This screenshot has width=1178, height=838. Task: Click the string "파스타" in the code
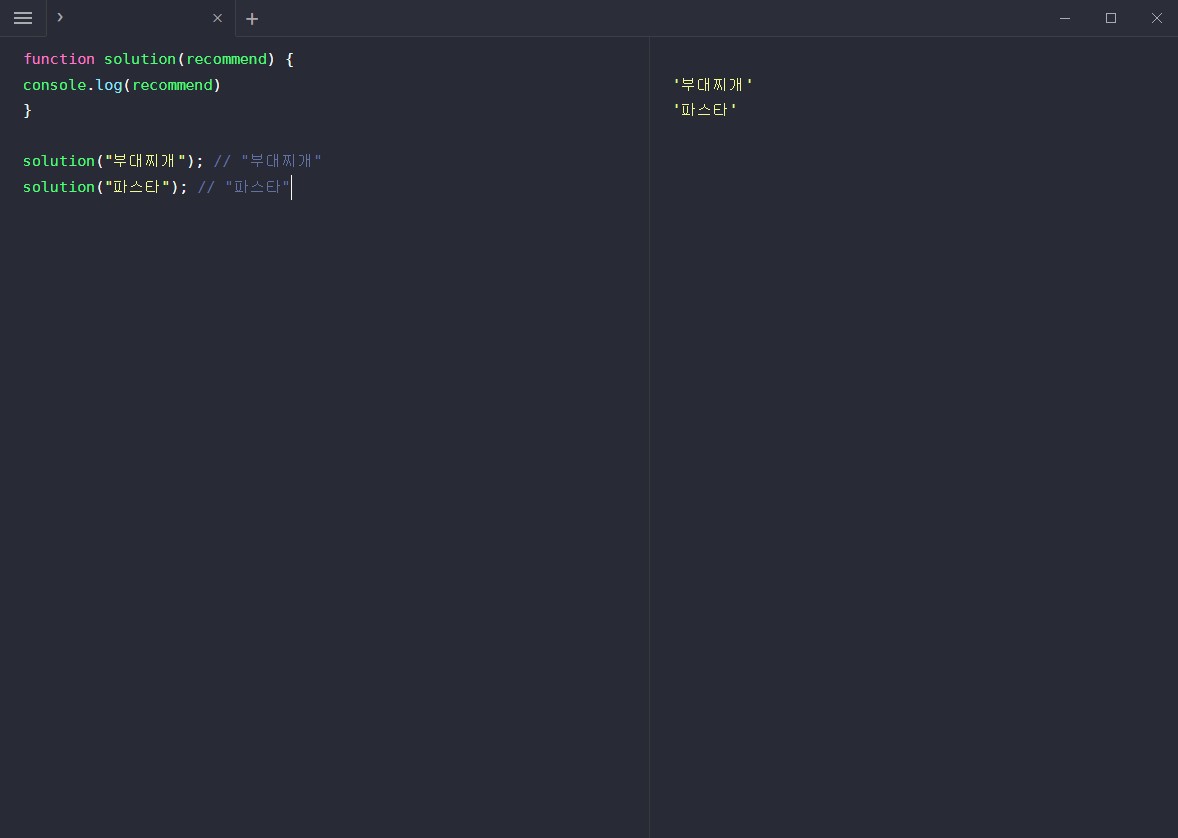[x=137, y=187]
